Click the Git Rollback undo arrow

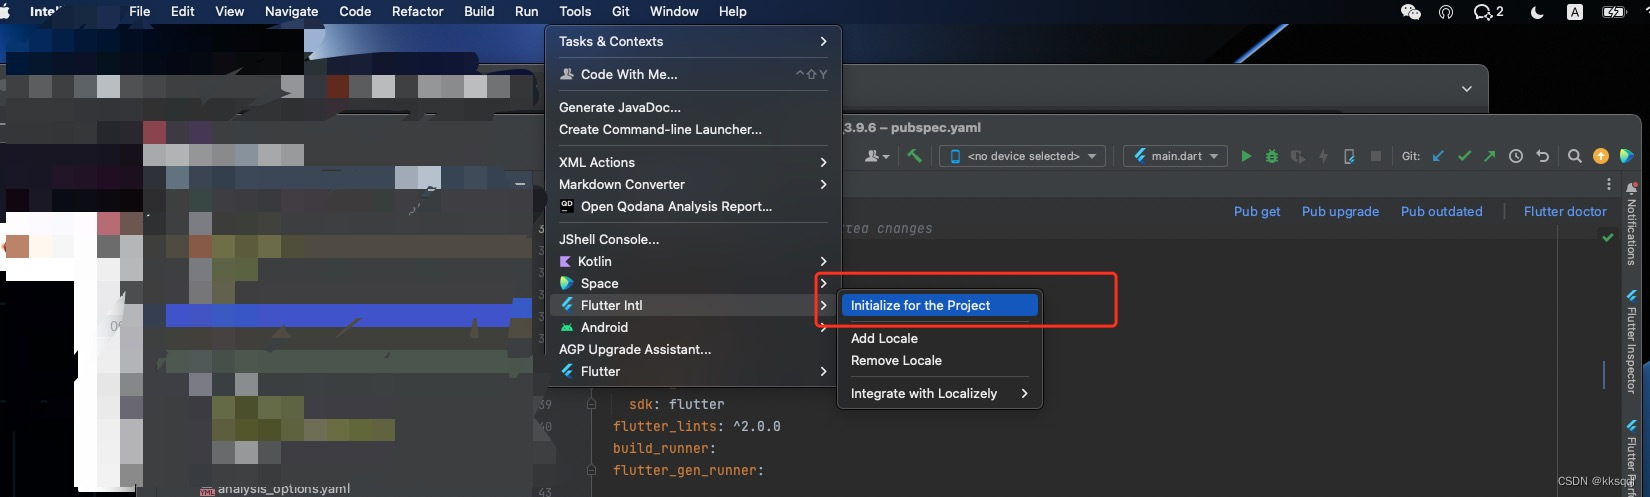[x=1542, y=156]
